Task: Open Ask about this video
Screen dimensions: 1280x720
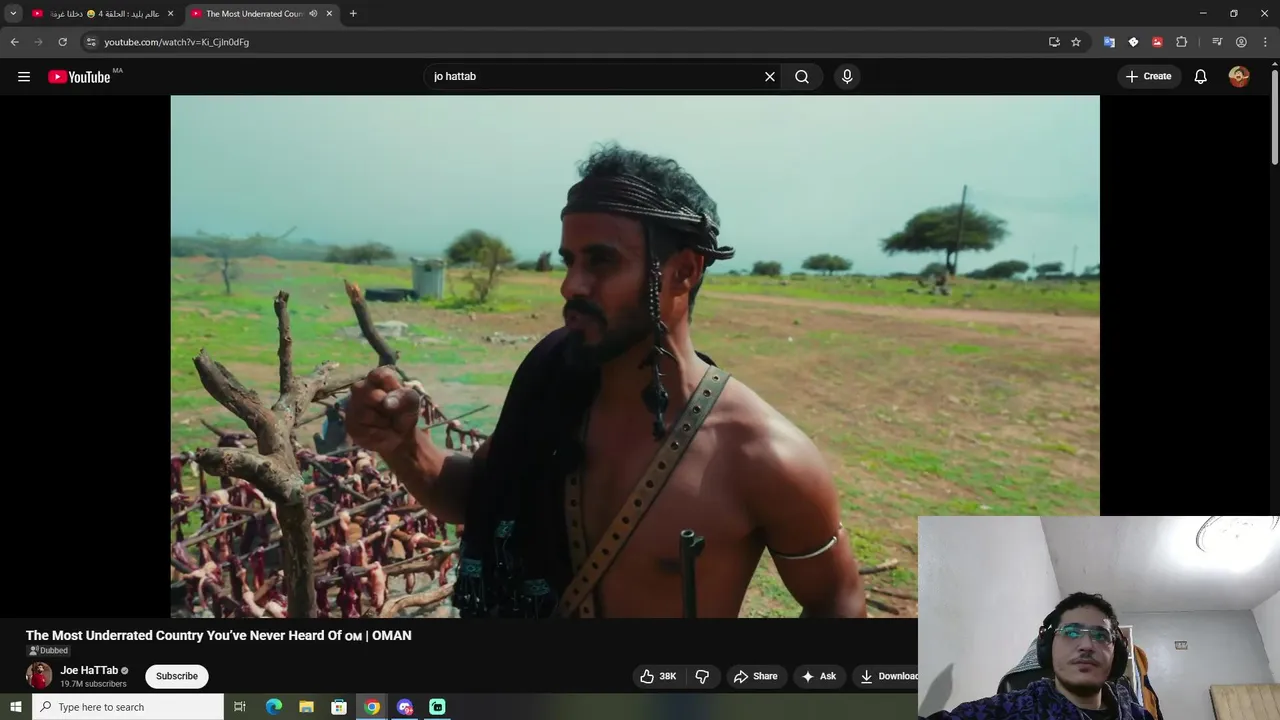Action: point(819,676)
